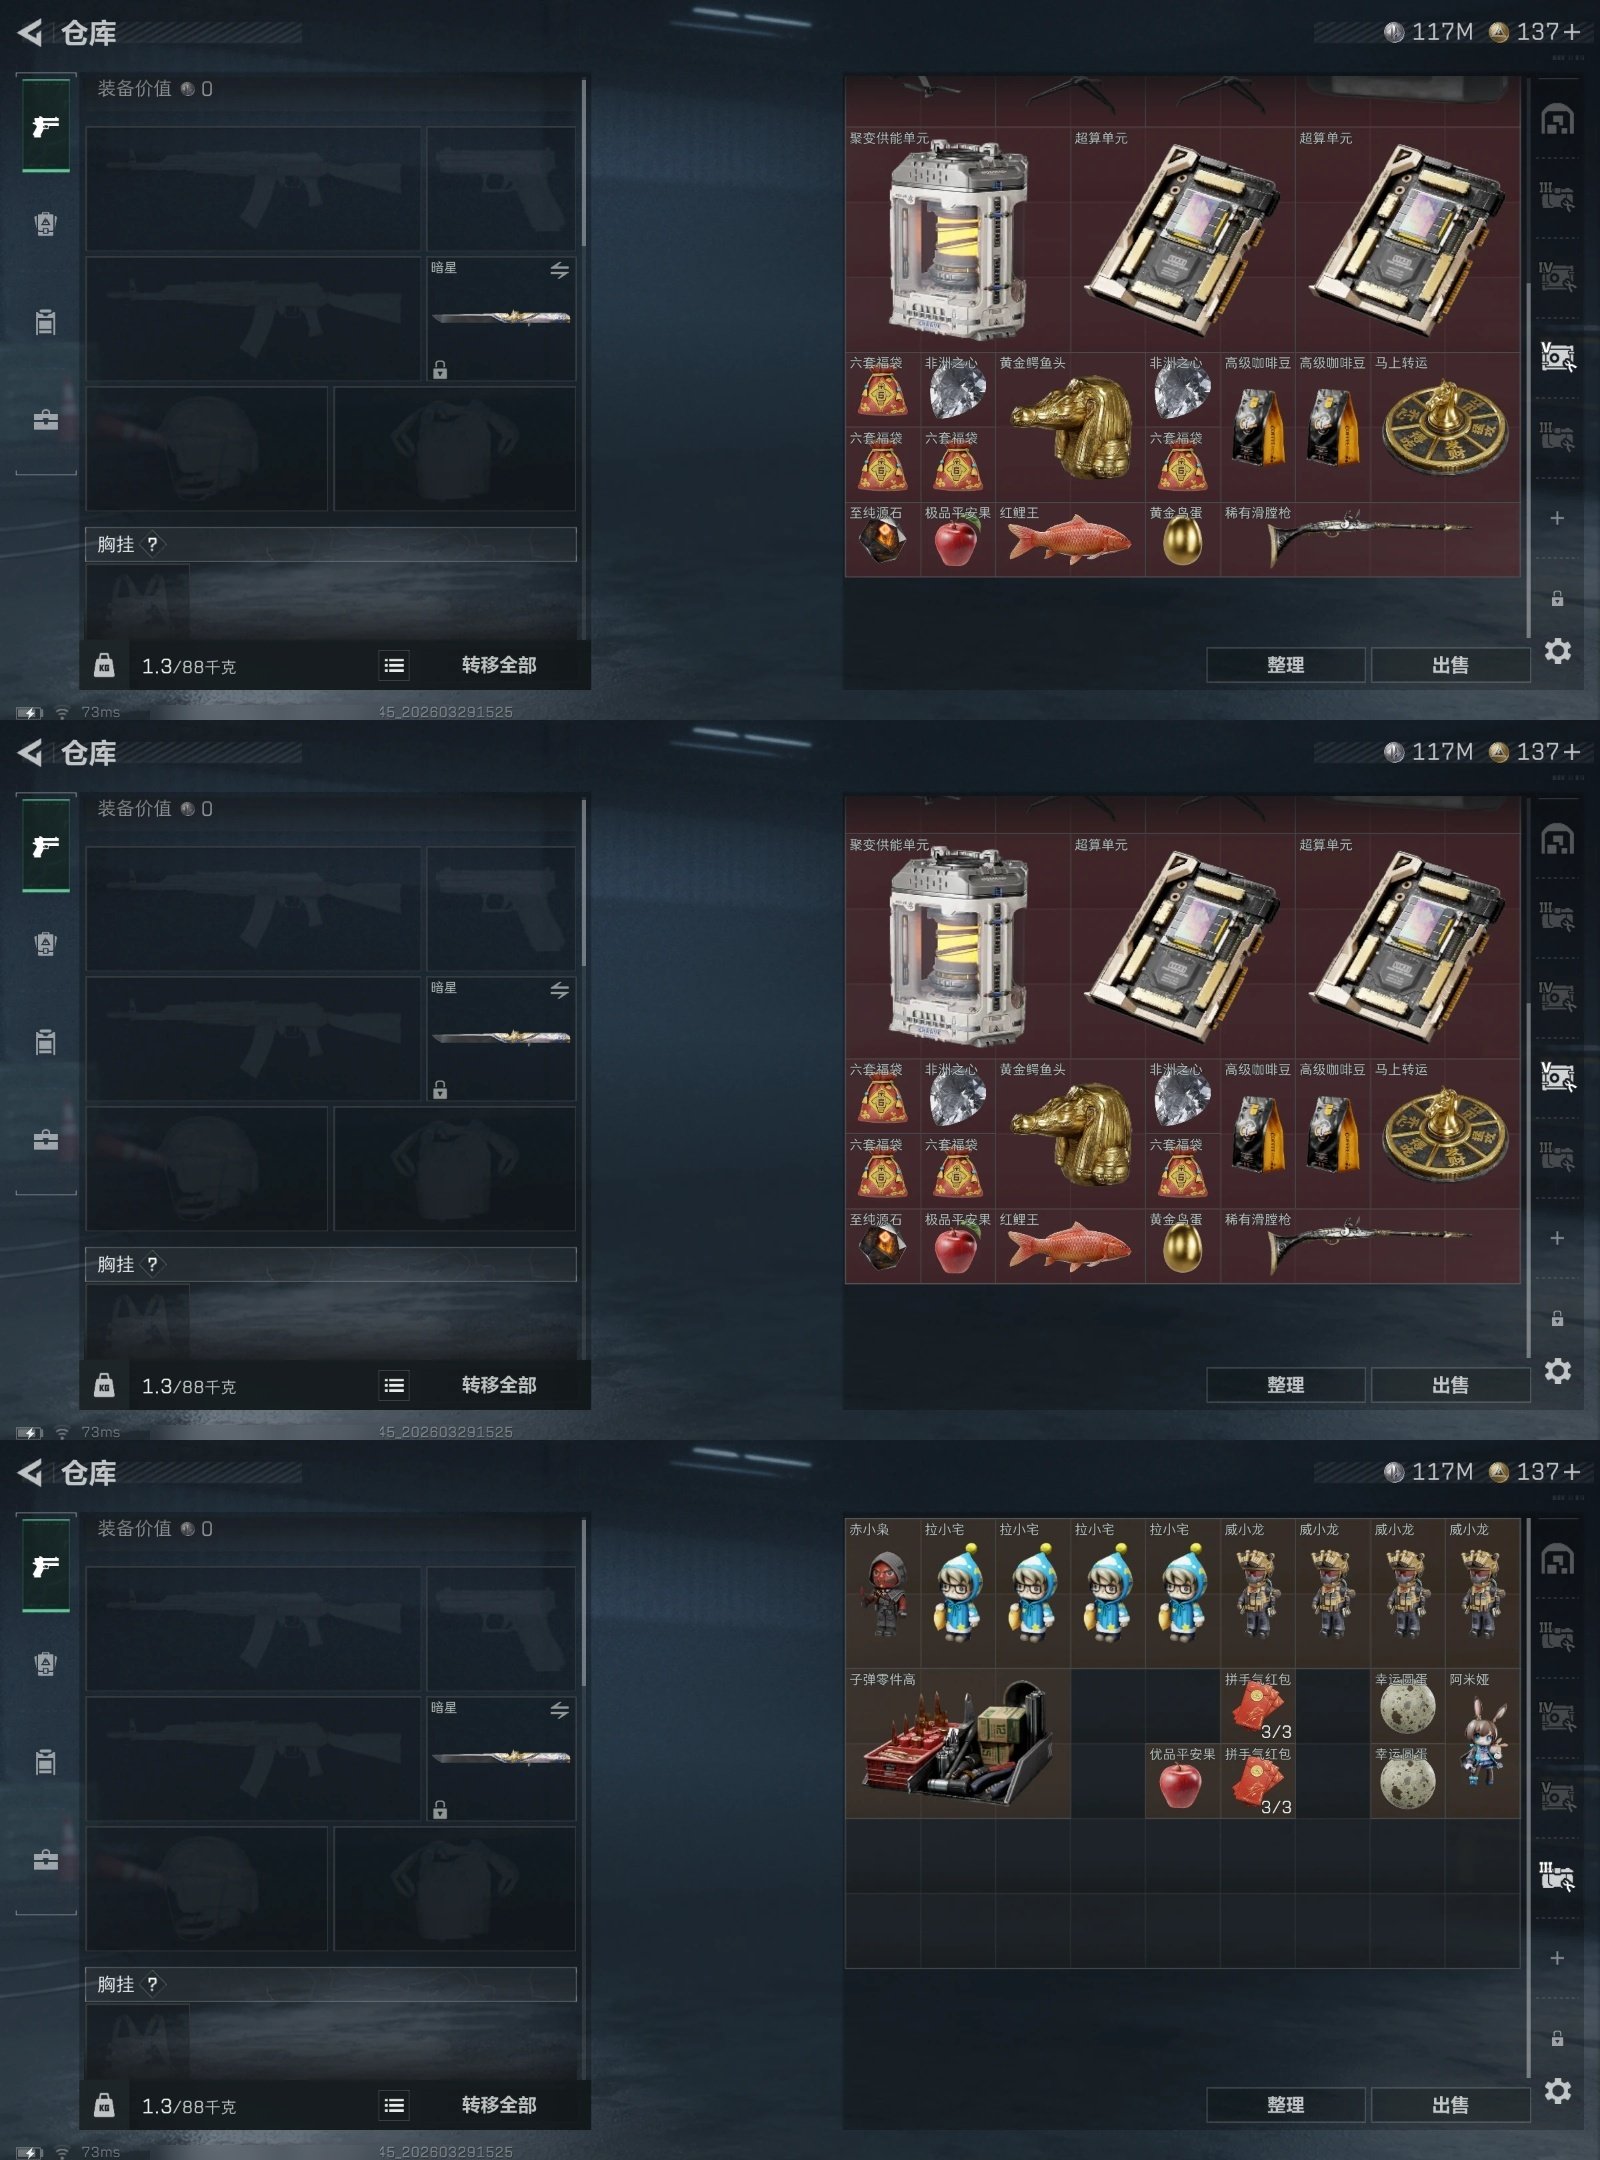Select the 阿米娅 bunny-eared figure item
Screen dimensions: 1600x2160
click(1482, 1742)
